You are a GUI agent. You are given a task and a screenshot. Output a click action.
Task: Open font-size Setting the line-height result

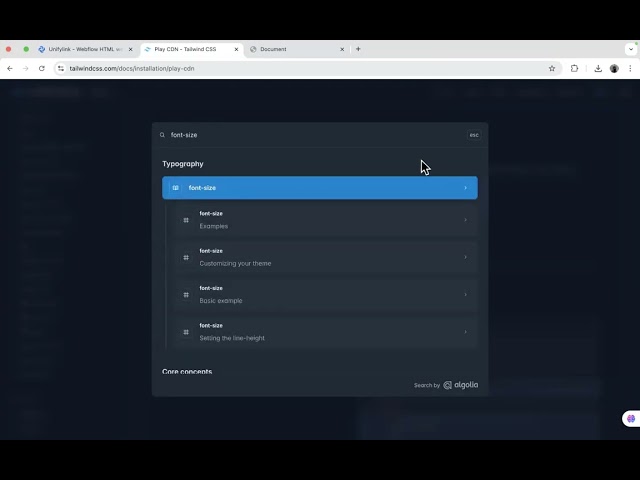click(x=325, y=332)
